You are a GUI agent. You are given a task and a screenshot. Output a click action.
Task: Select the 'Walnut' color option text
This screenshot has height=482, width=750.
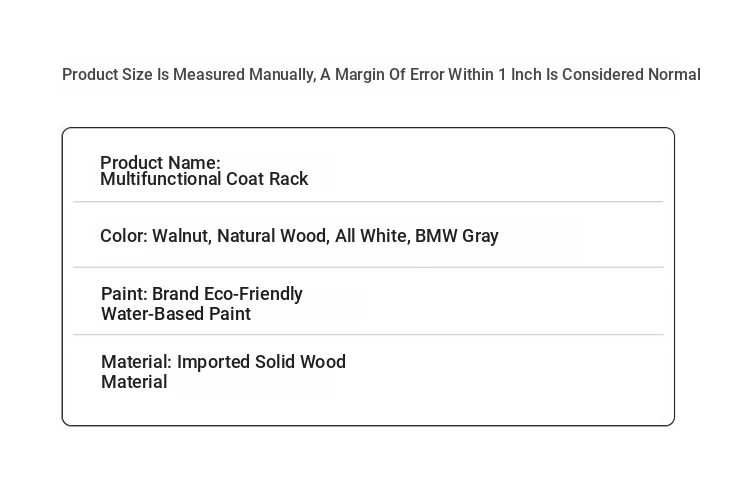pos(182,236)
